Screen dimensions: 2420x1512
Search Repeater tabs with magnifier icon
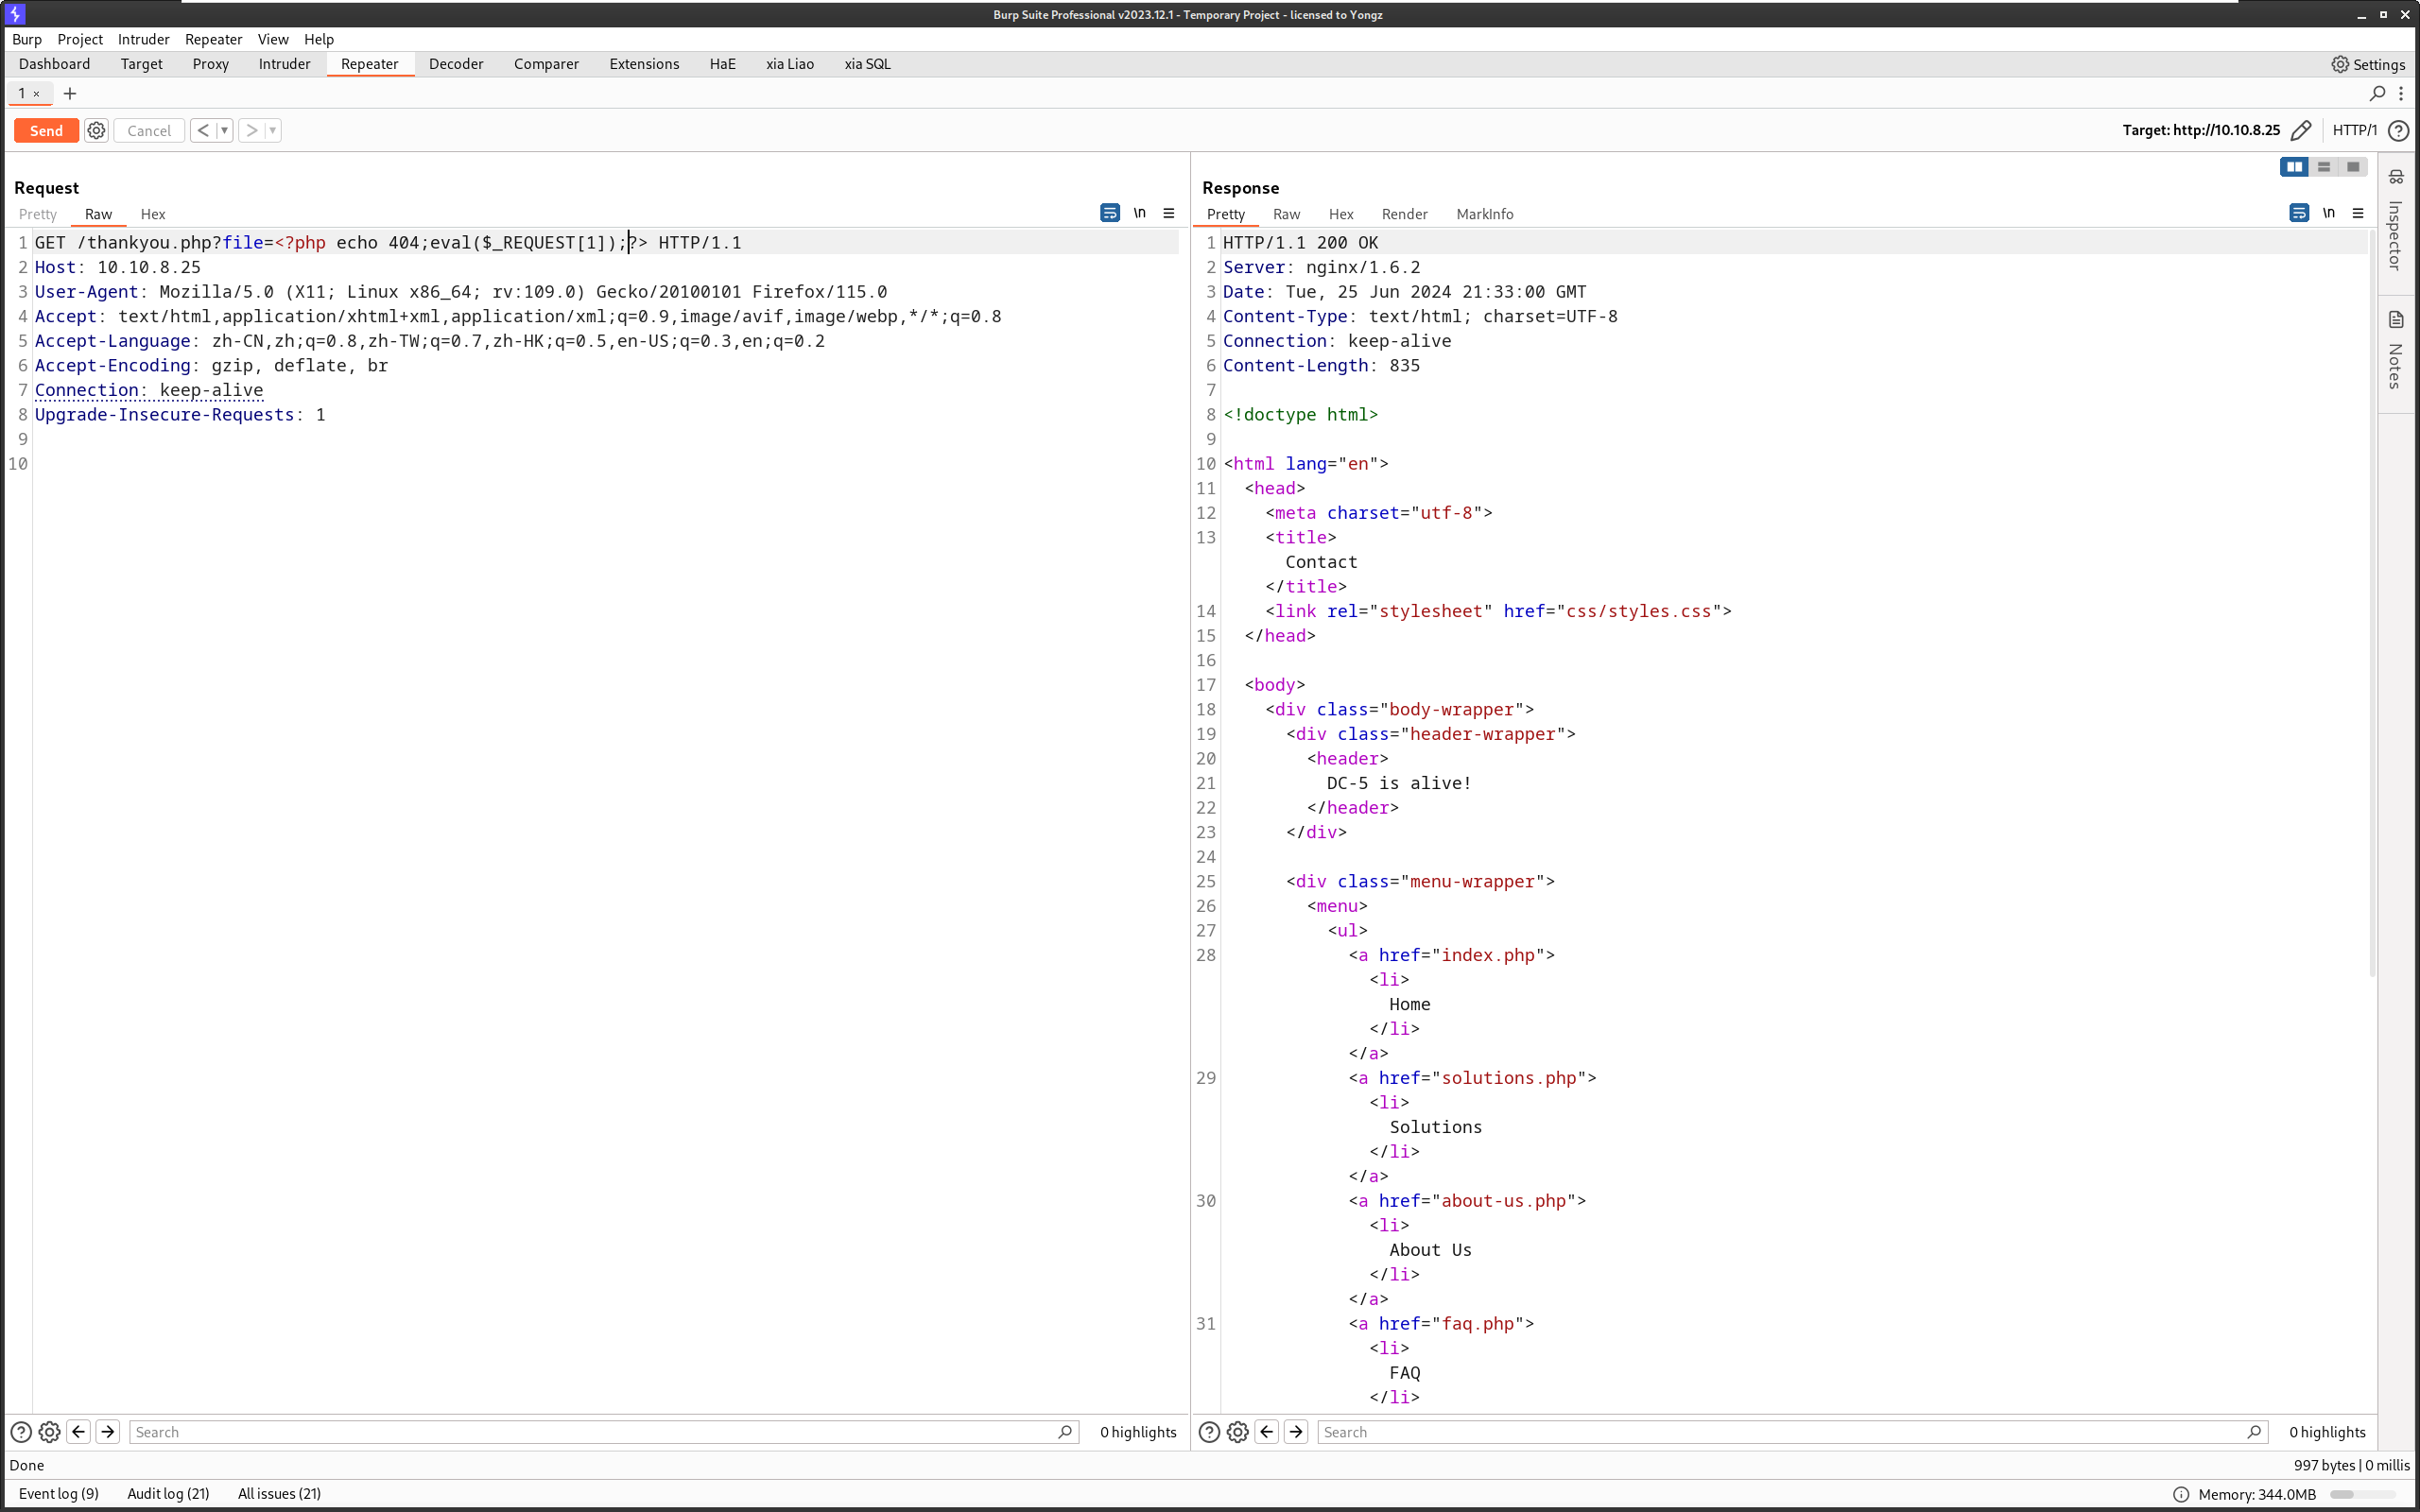tap(2377, 94)
